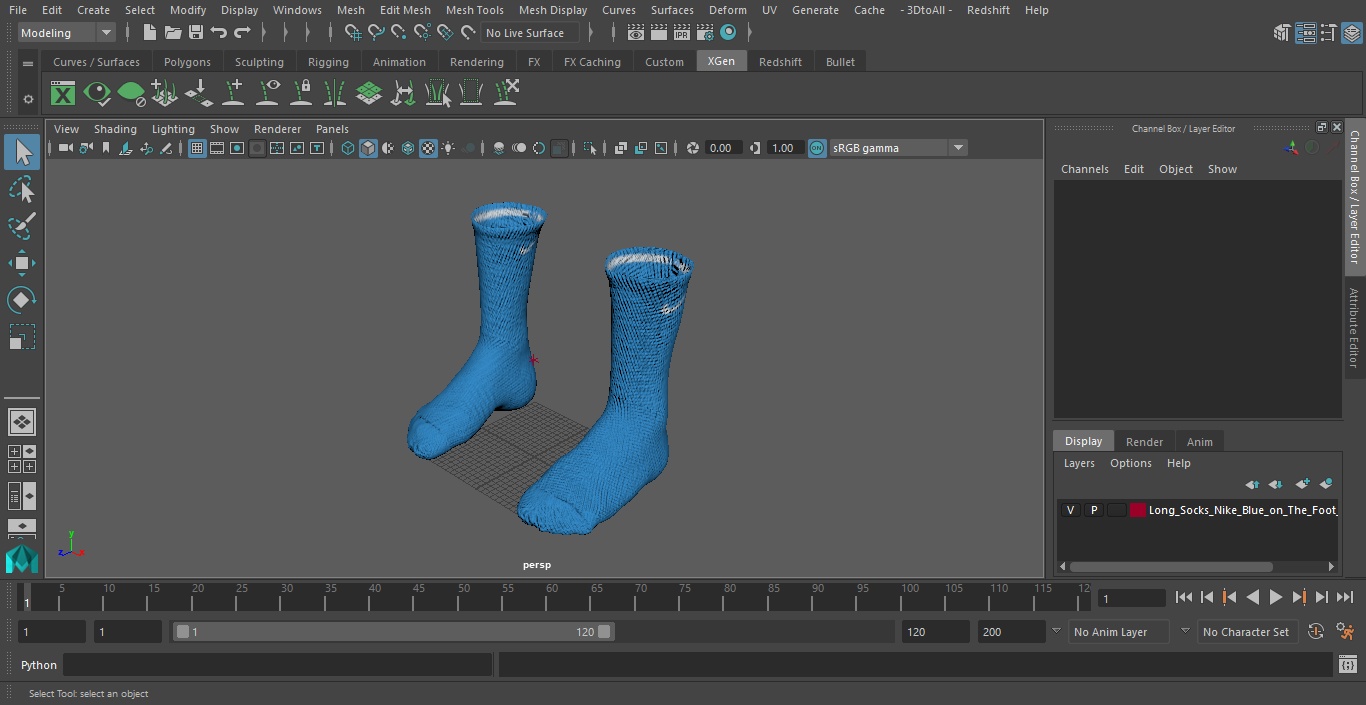Click the layer list horizontal scrollbar
Screen dimensions: 1366x705
1170,566
